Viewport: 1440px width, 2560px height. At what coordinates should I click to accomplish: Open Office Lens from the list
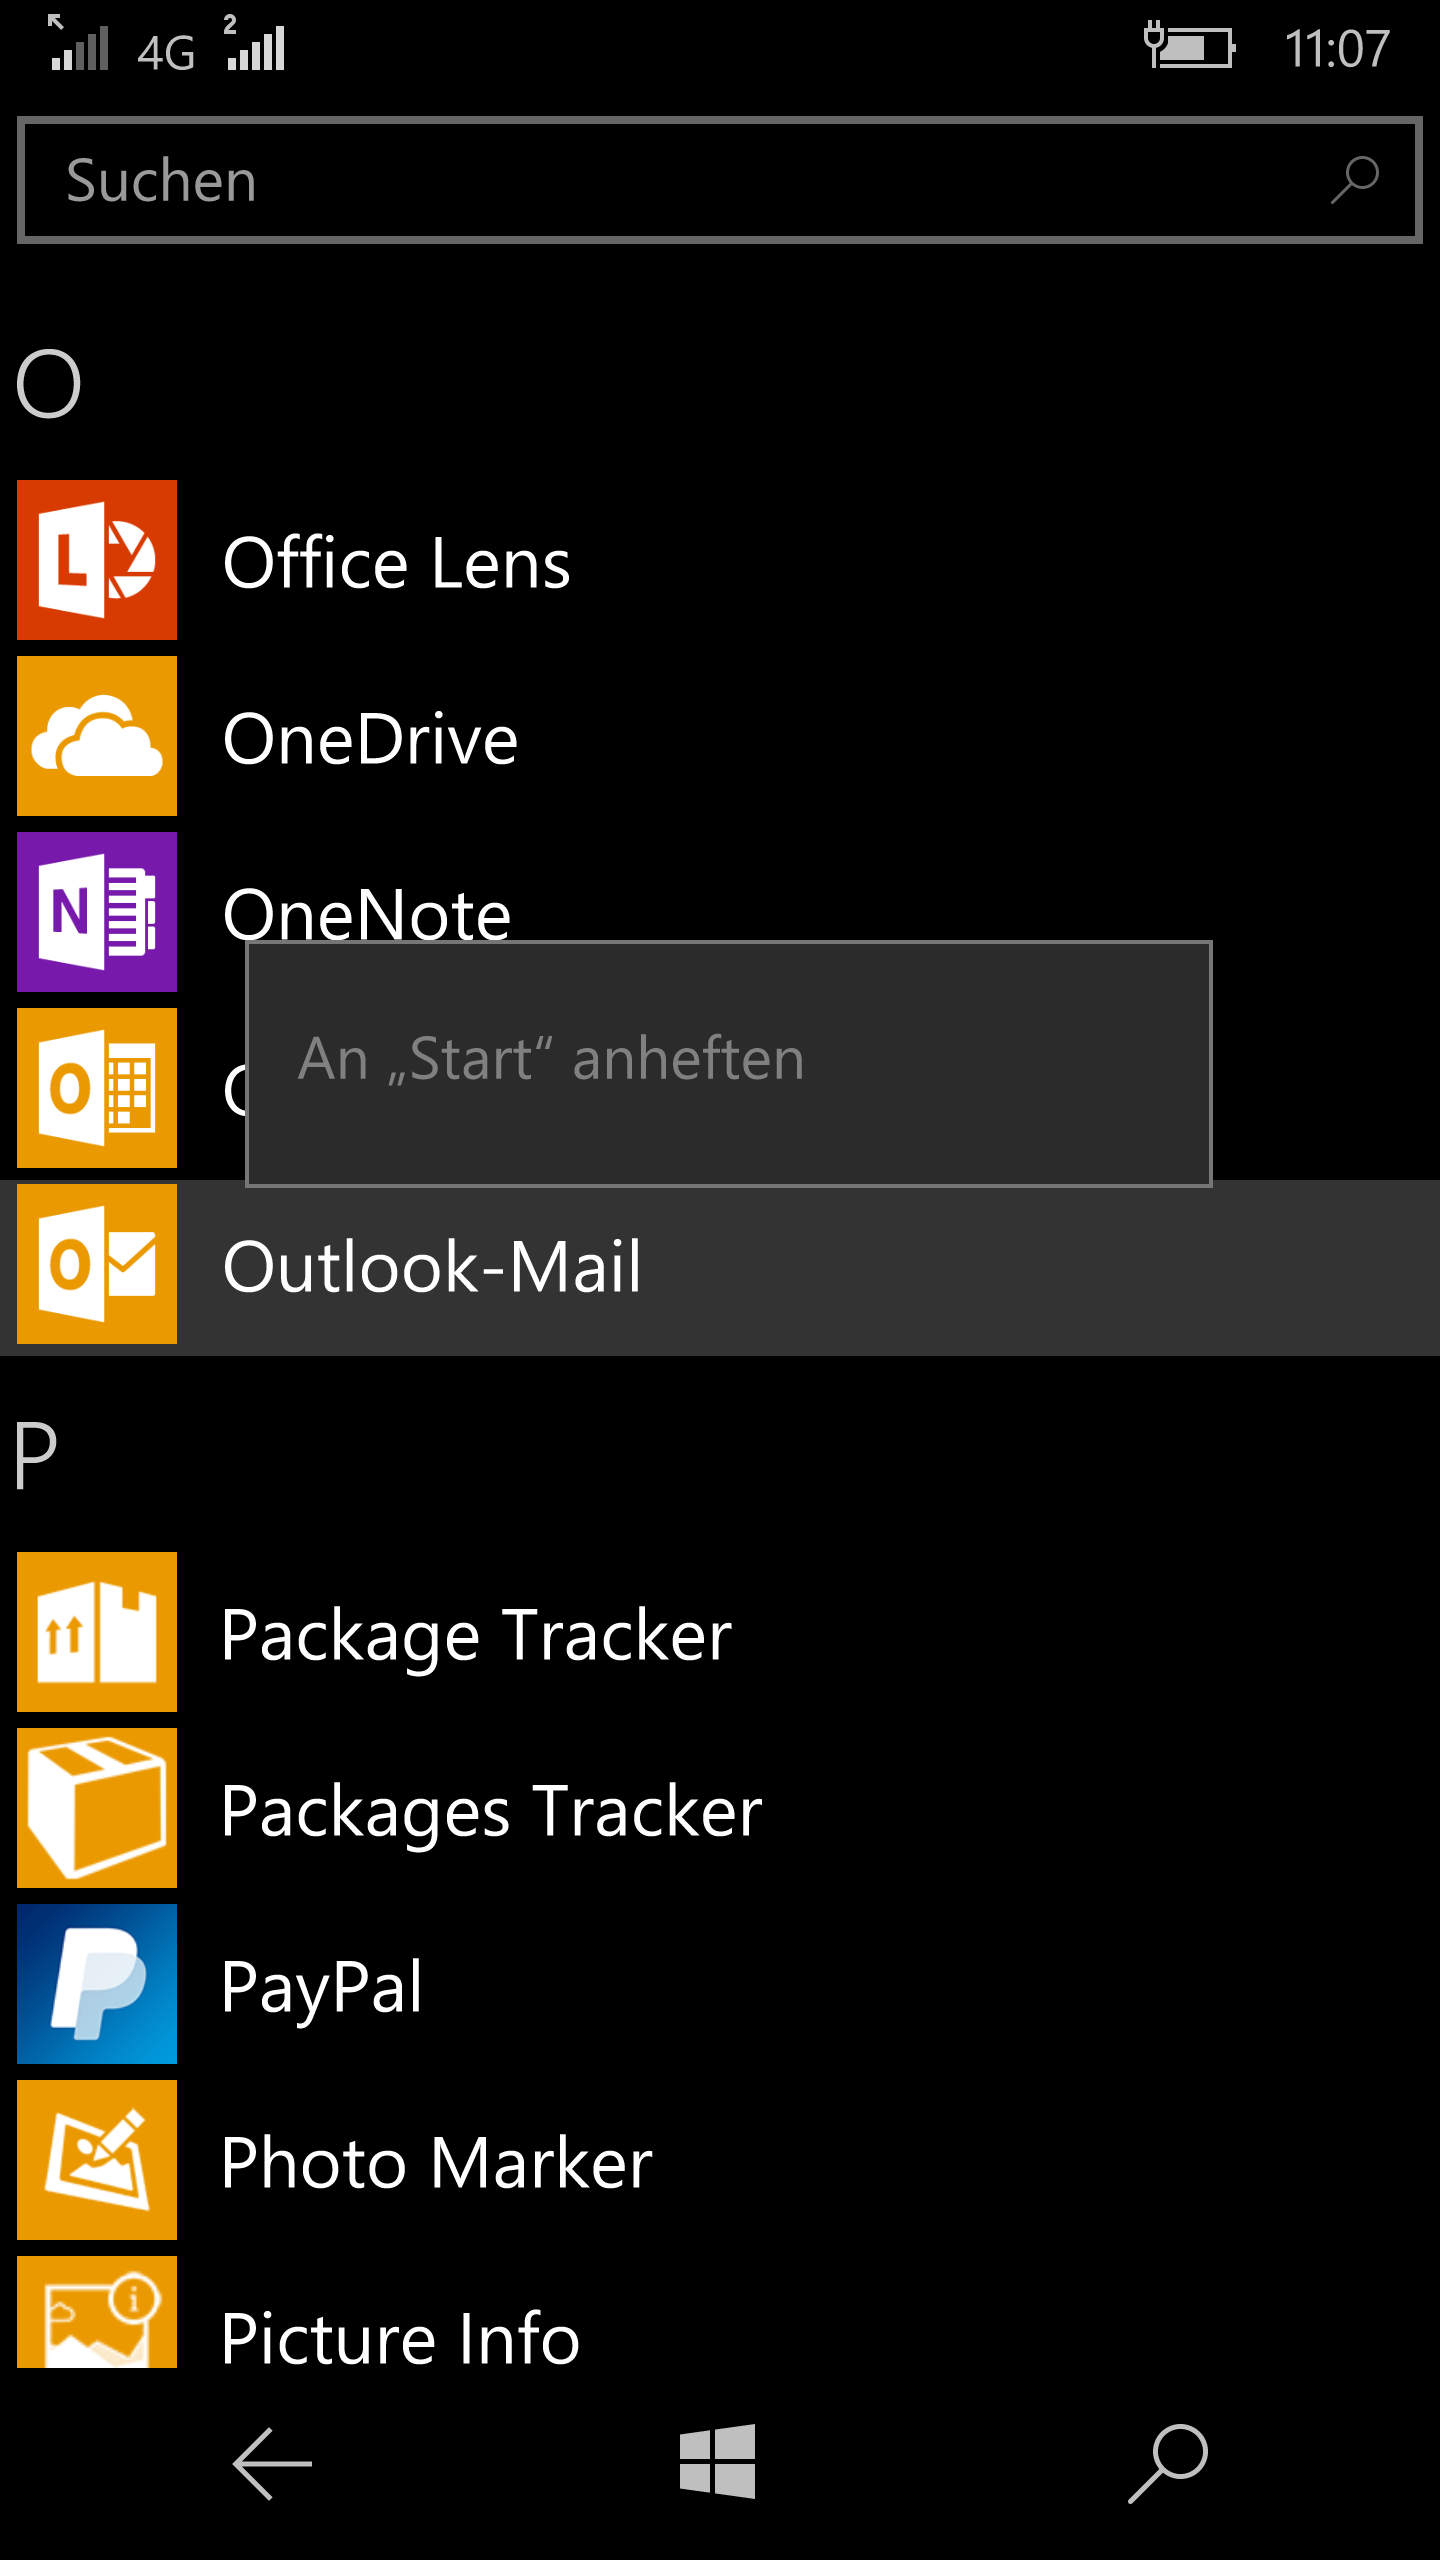396,563
